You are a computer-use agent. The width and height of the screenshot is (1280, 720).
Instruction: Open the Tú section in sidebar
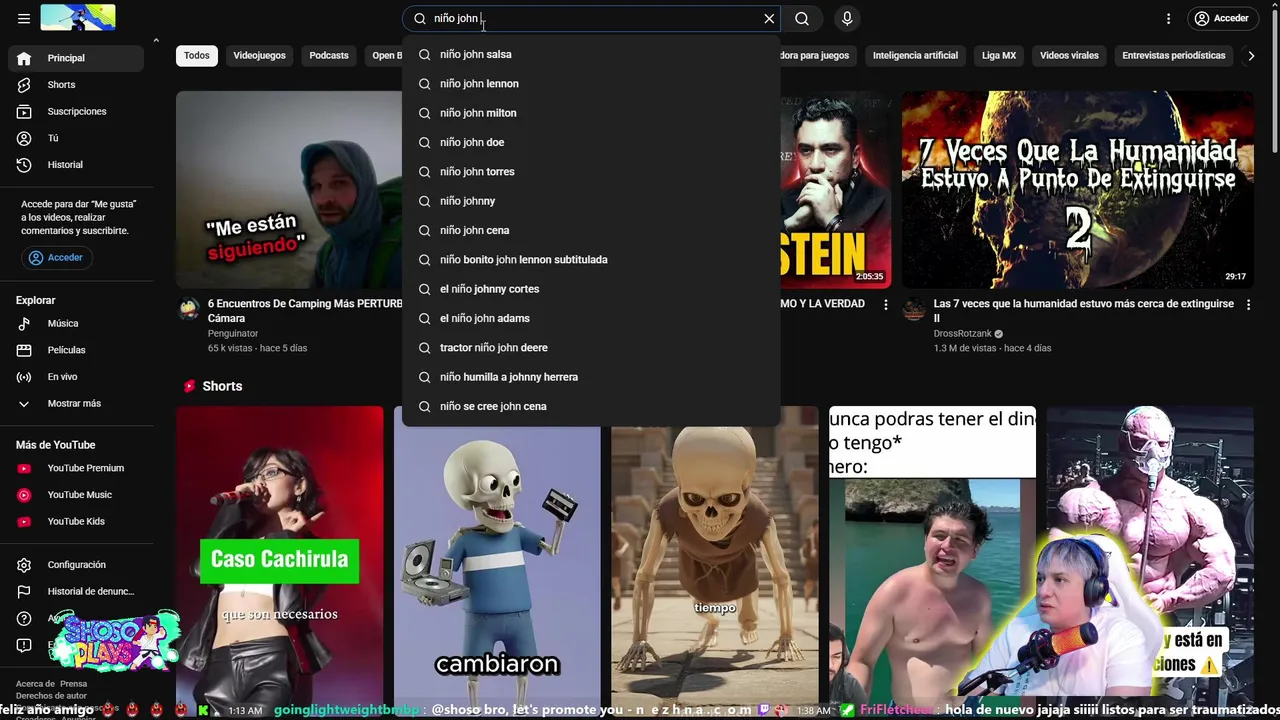(x=76, y=138)
